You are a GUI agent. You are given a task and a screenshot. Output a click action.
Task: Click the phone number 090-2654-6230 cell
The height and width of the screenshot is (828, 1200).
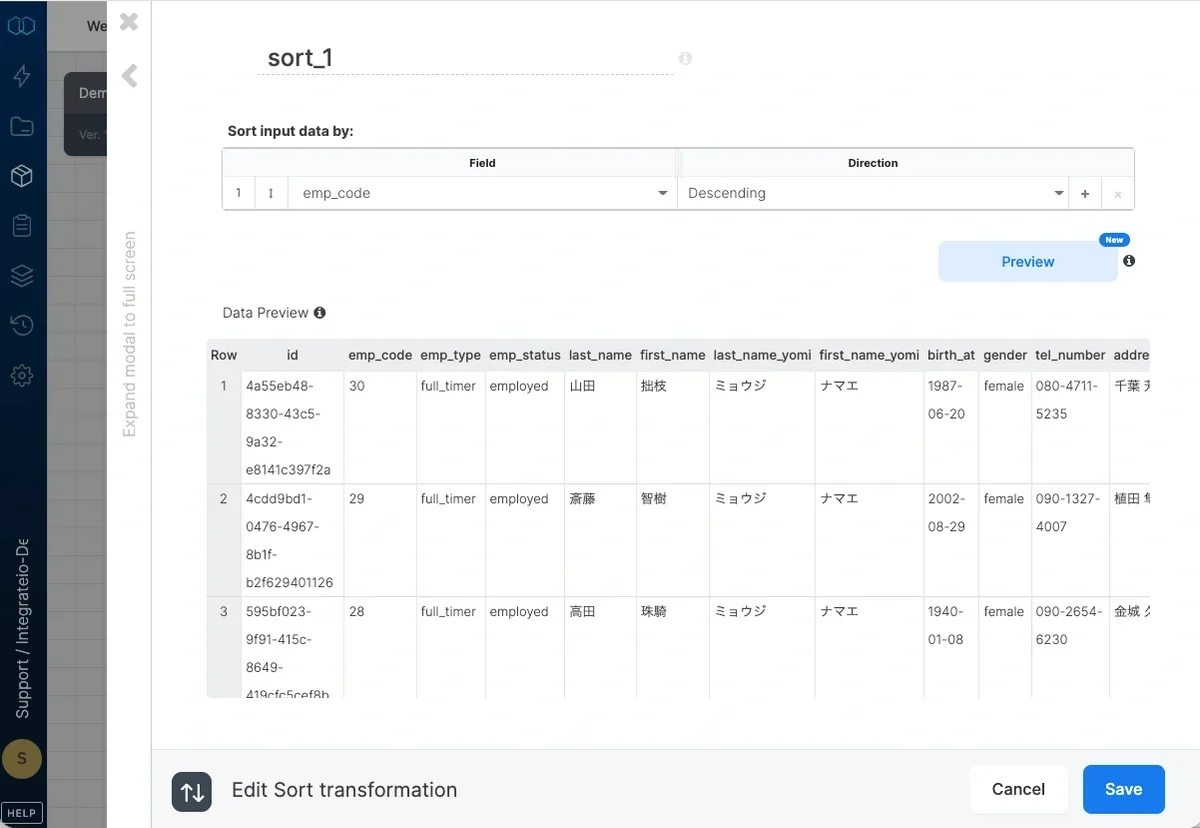tap(1070, 648)
